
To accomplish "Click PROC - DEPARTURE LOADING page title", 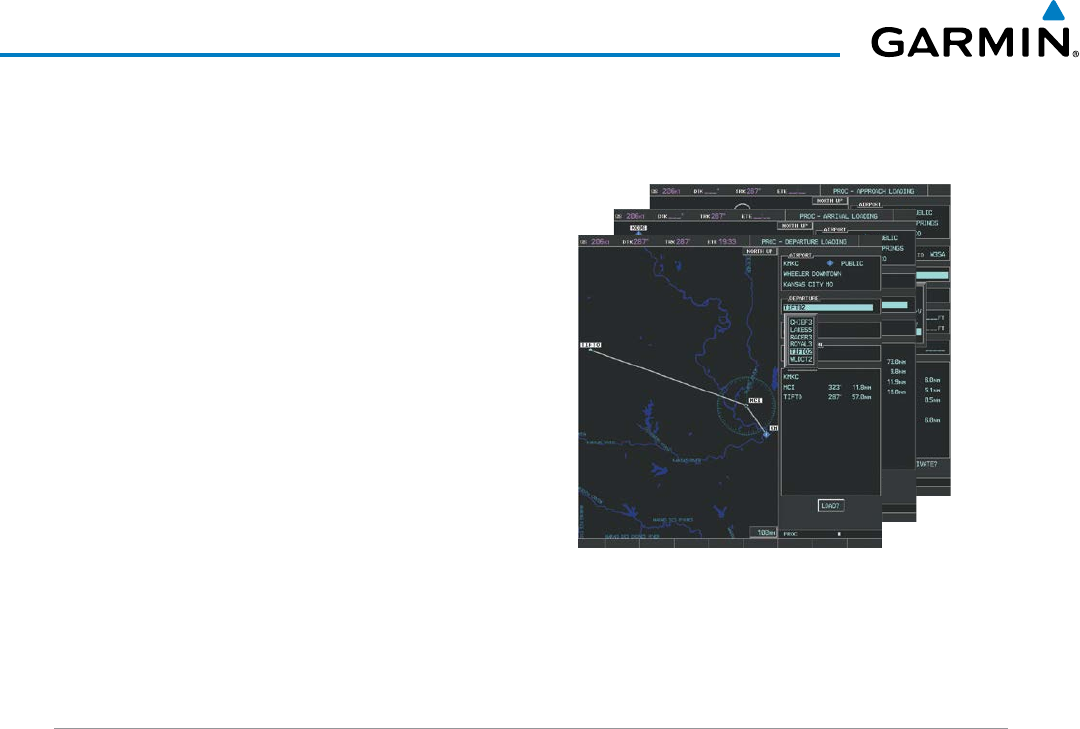I will point(804,242).
